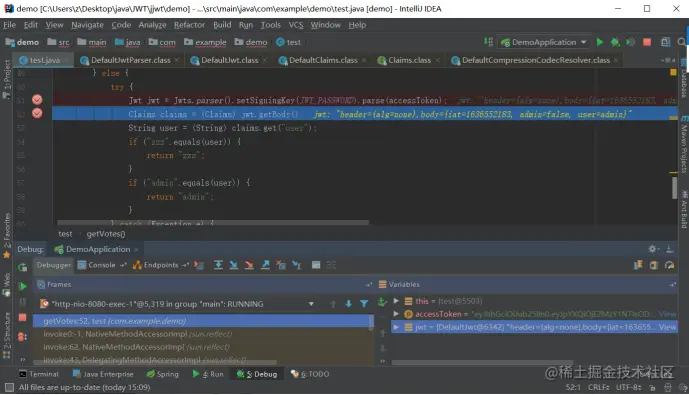
Task: Run DemoApplication with the green play button
Action: (x=599, y=42)
